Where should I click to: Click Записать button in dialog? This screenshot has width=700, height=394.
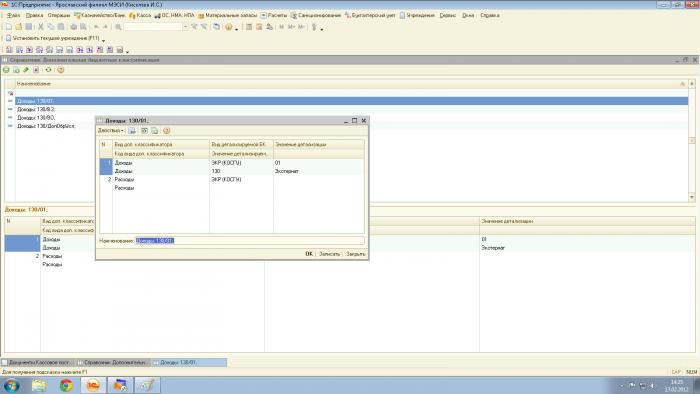click(x=329, y=254)
